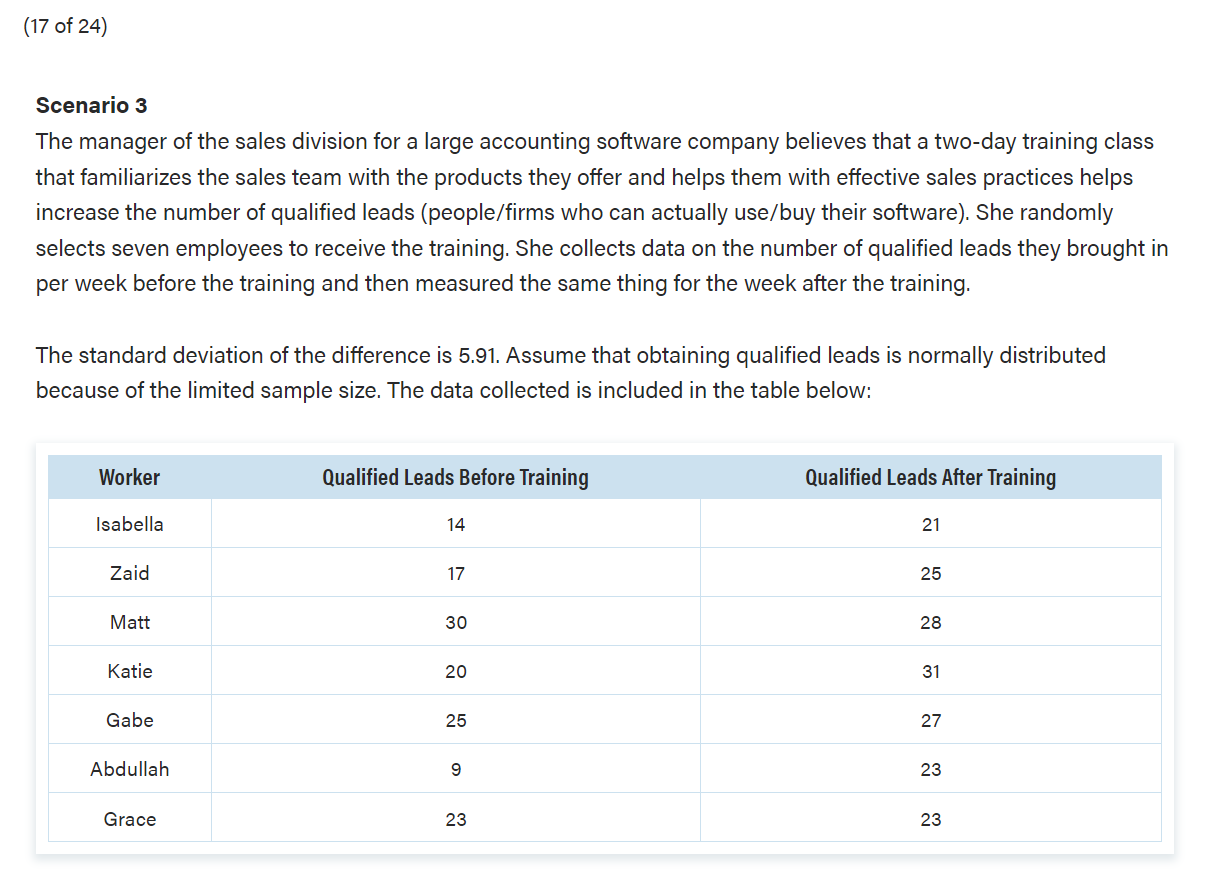Click the Zaid worker cell

pos(129,573)
